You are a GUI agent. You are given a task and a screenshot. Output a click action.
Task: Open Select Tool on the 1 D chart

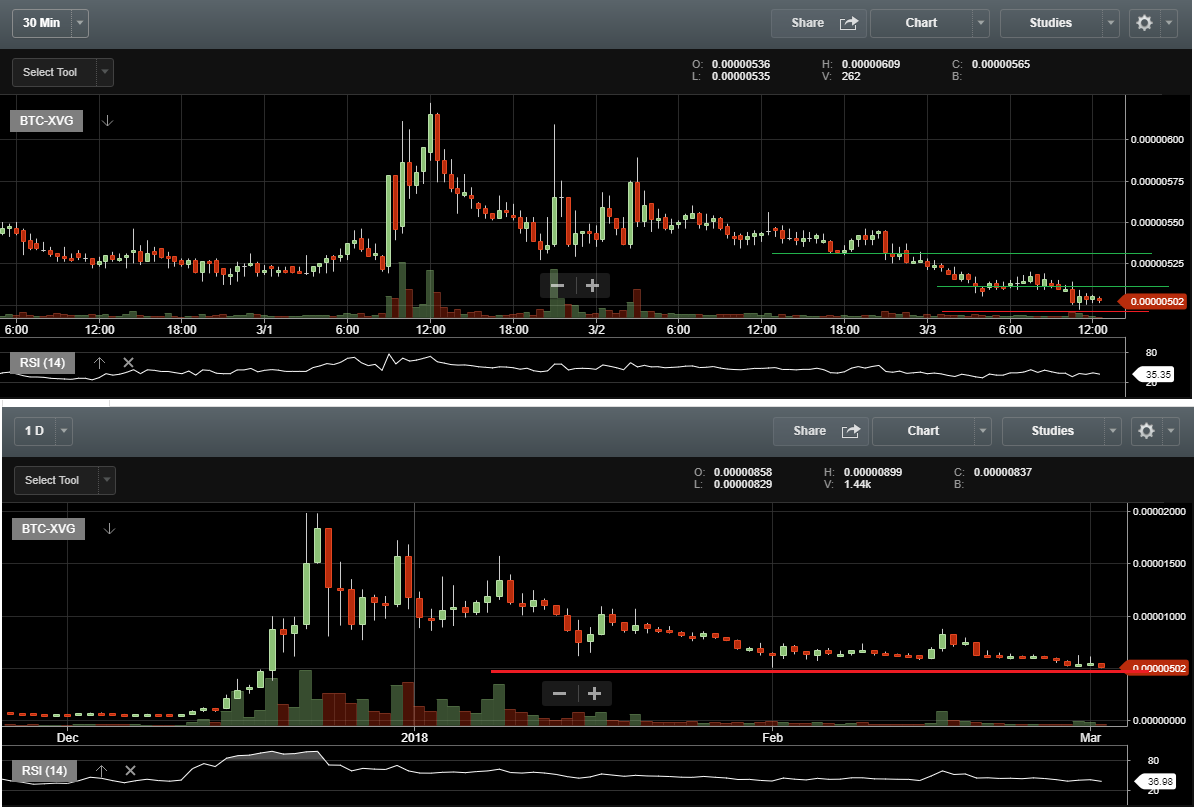coord(65,481)
